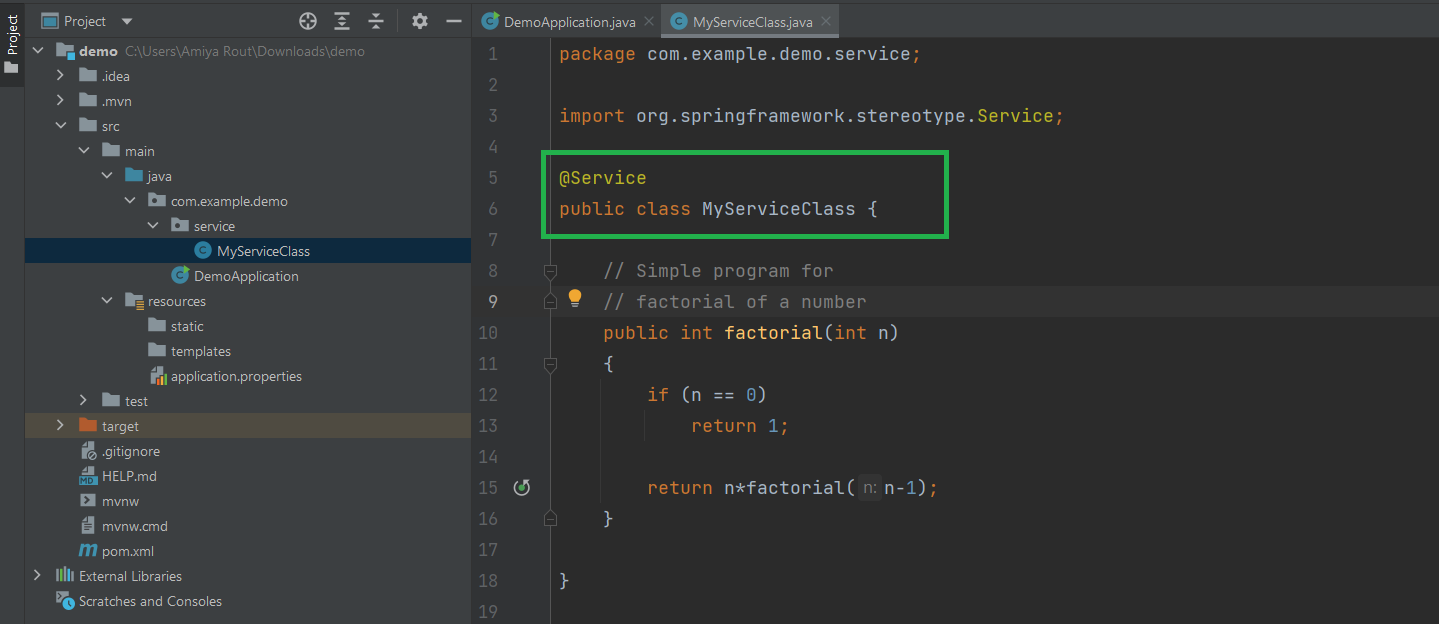The image size is (1439, 624).
Task: Collapse the resources folder
Action: 107,301
